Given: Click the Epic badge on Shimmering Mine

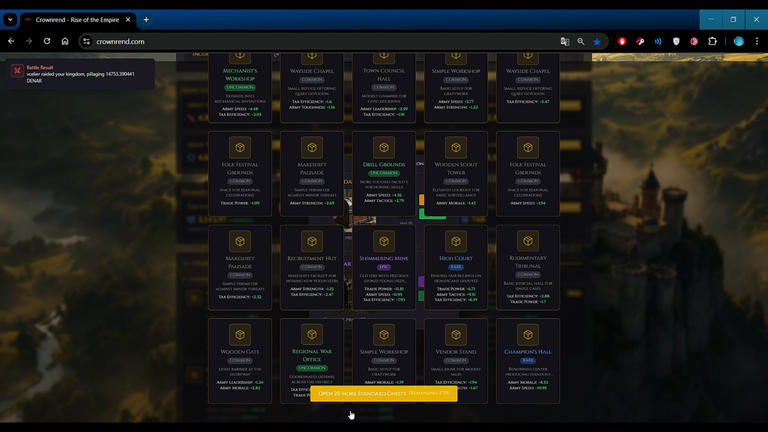Looking at the screenshot, I should 384,267.
